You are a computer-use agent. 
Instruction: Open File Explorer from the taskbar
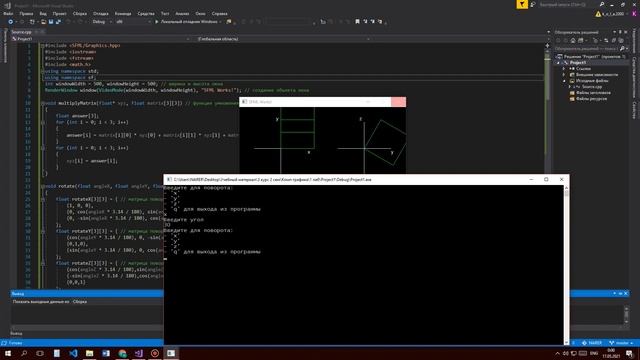[89, 353]
